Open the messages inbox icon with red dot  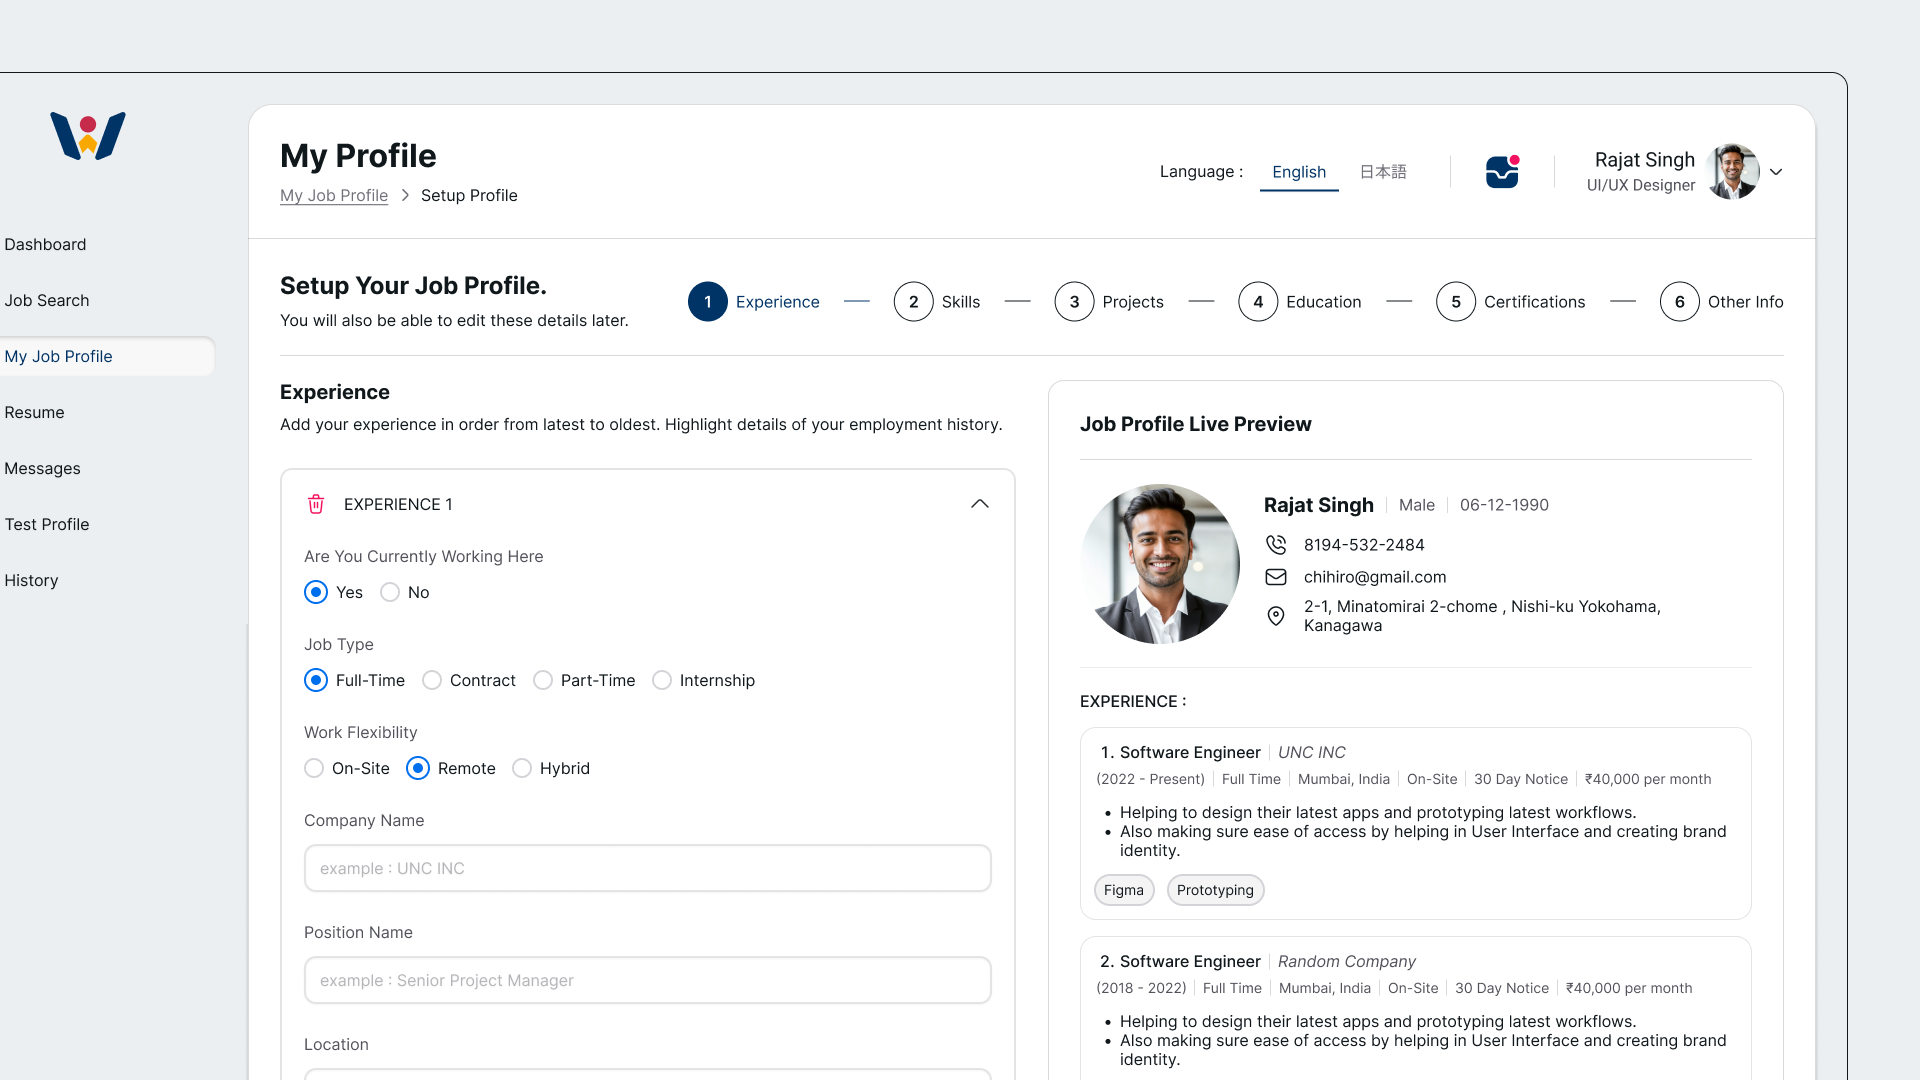point(1502,172)
